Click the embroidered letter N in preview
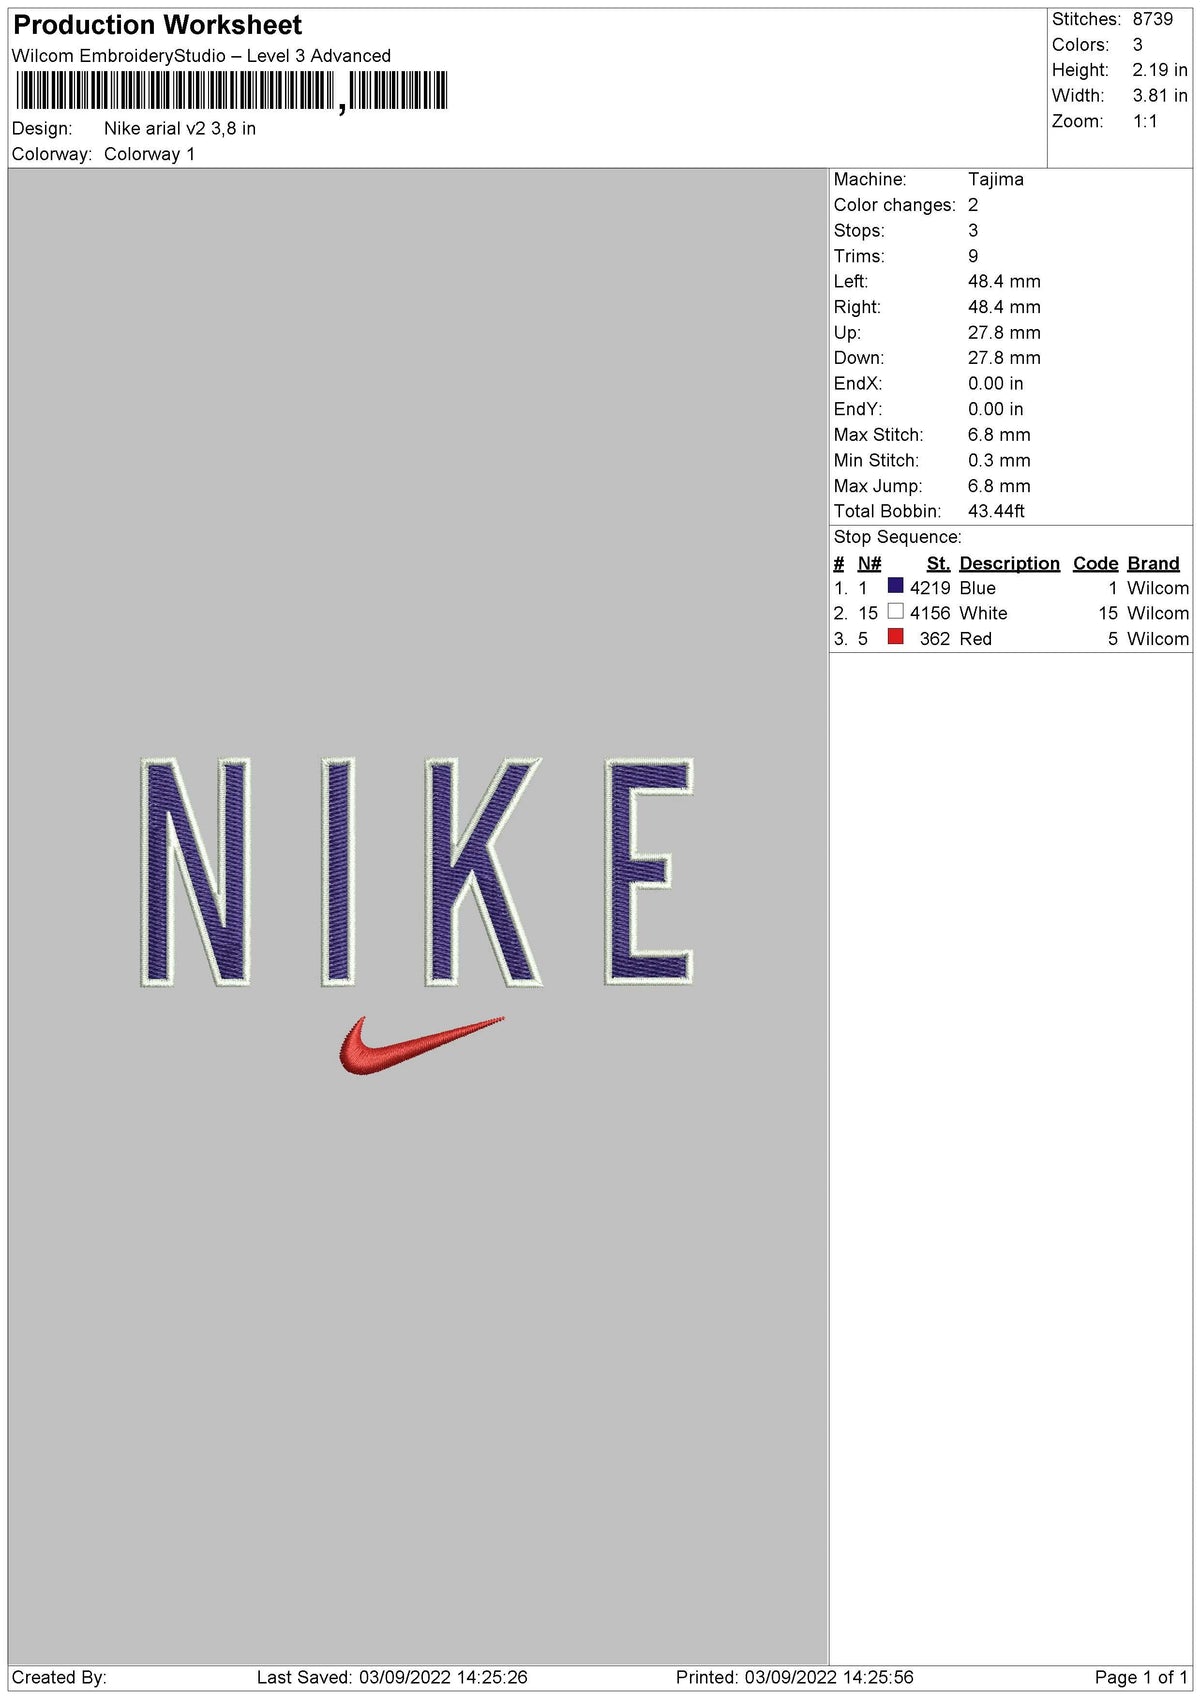1200x1698 pixels. pos(194,872)
